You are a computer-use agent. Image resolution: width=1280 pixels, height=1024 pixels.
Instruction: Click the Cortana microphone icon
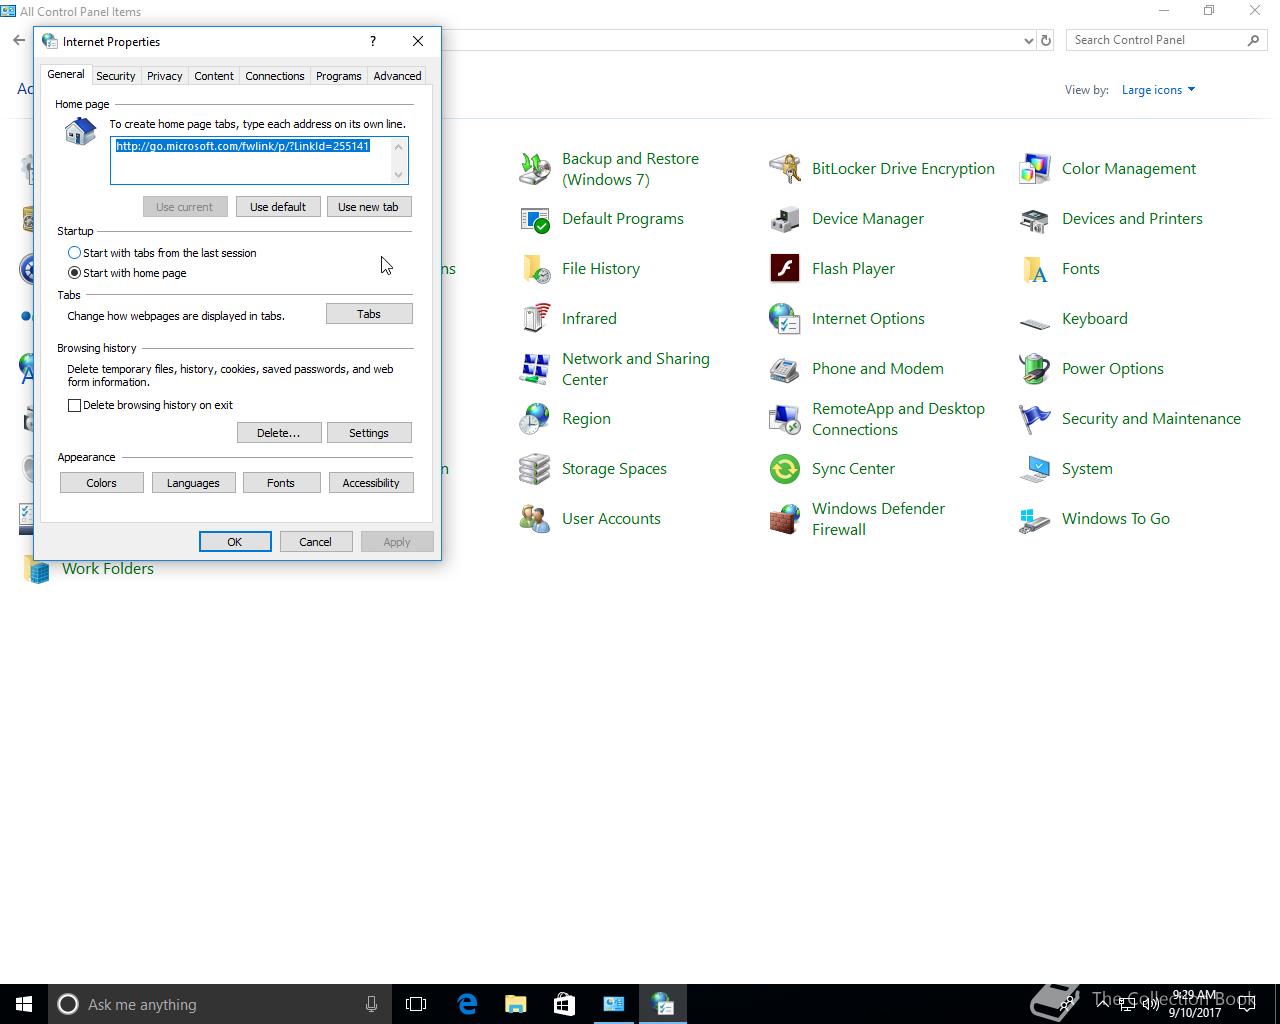(x=371, y=1004)
